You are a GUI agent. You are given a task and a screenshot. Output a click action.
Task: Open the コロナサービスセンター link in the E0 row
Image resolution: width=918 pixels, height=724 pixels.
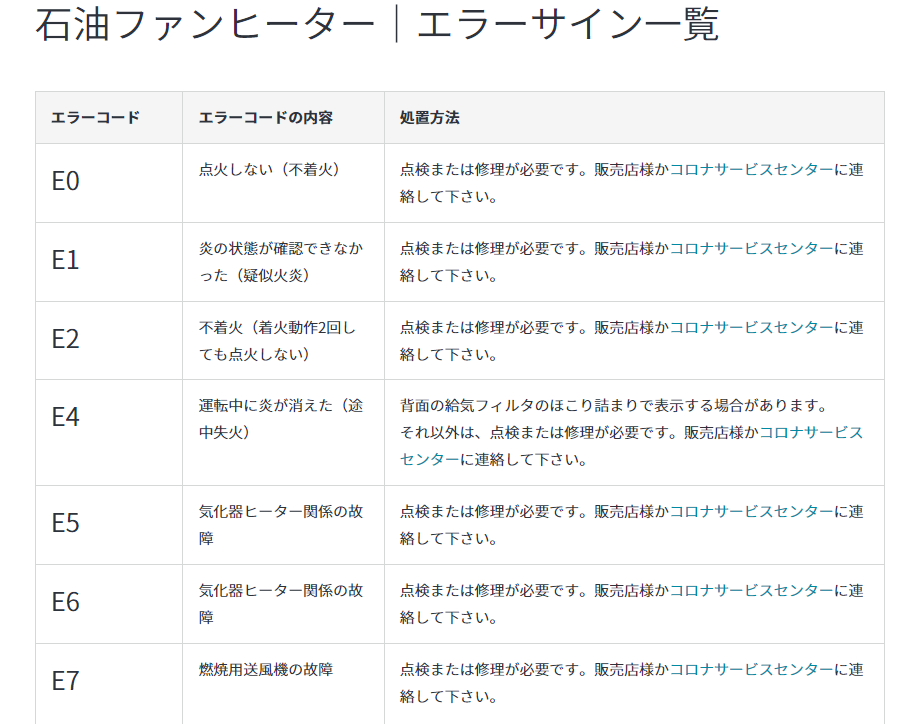click(750, 170)
